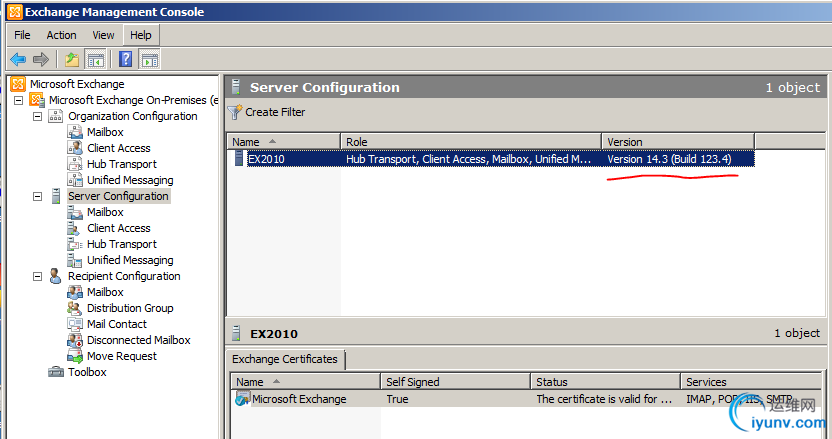Screen dimensions: 832x439
Task: Select the Distribution Group tree label
Action: point(130,308)
